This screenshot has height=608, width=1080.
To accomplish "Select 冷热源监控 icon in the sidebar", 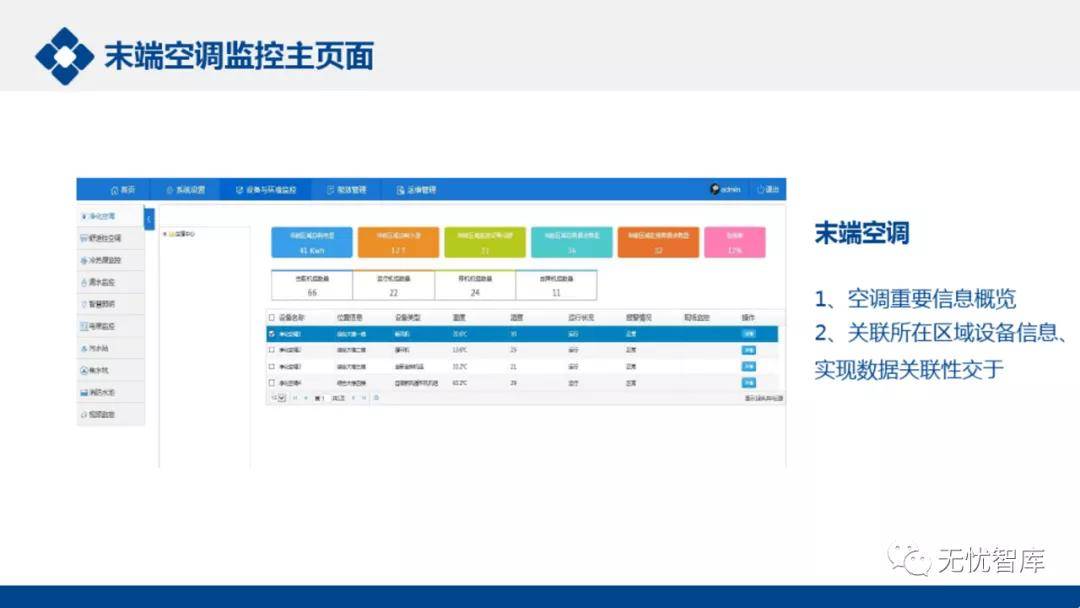I will [83, 260].
